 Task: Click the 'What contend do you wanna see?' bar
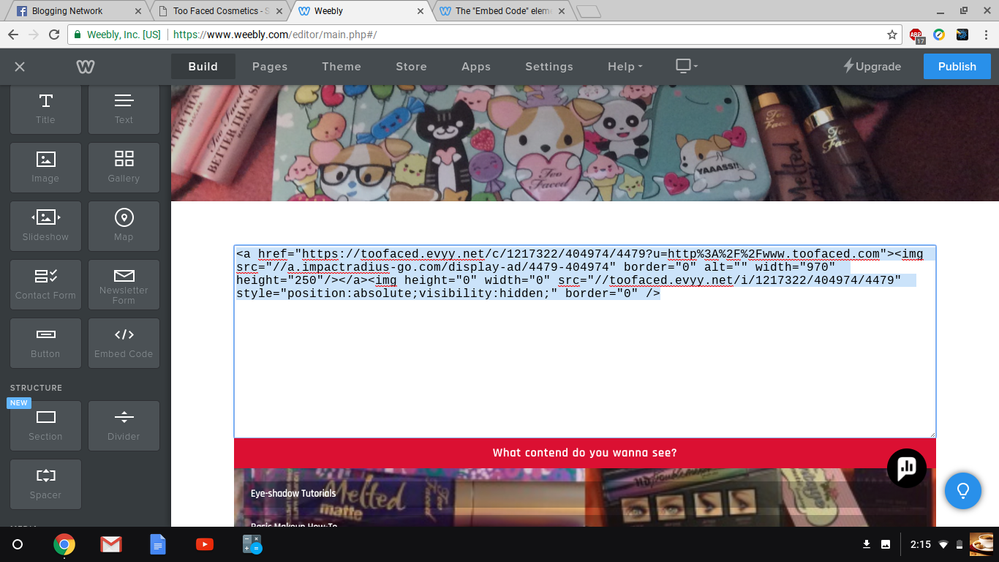[x=585, y=453]
